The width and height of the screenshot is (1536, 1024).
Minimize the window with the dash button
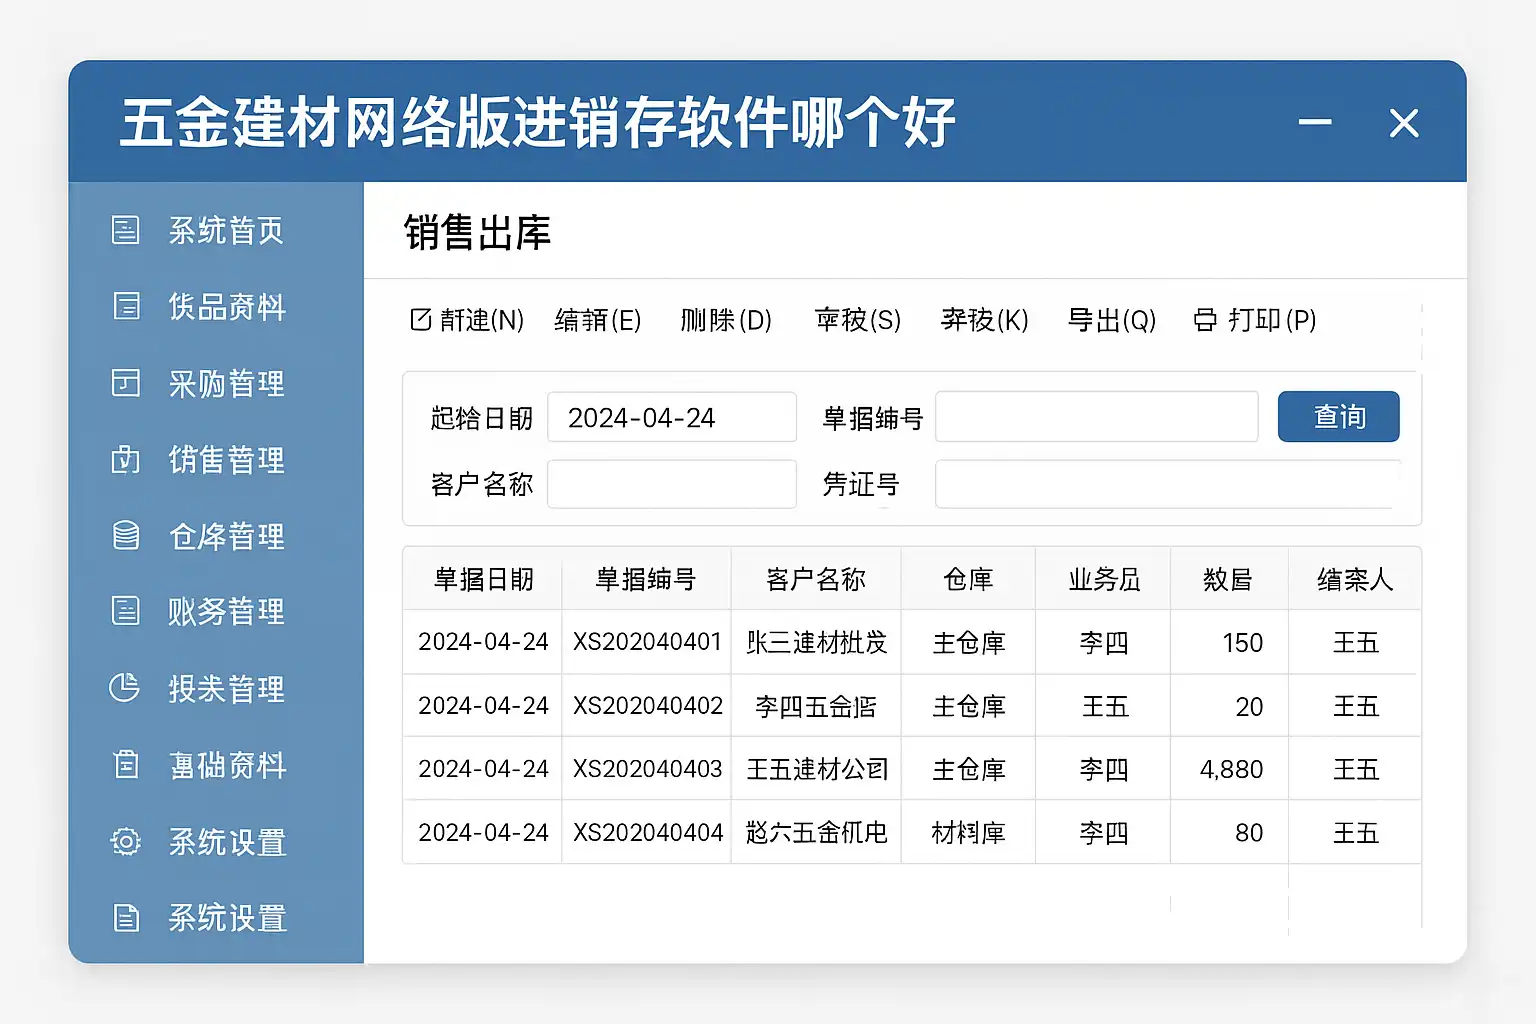[x=1314, y=122]
